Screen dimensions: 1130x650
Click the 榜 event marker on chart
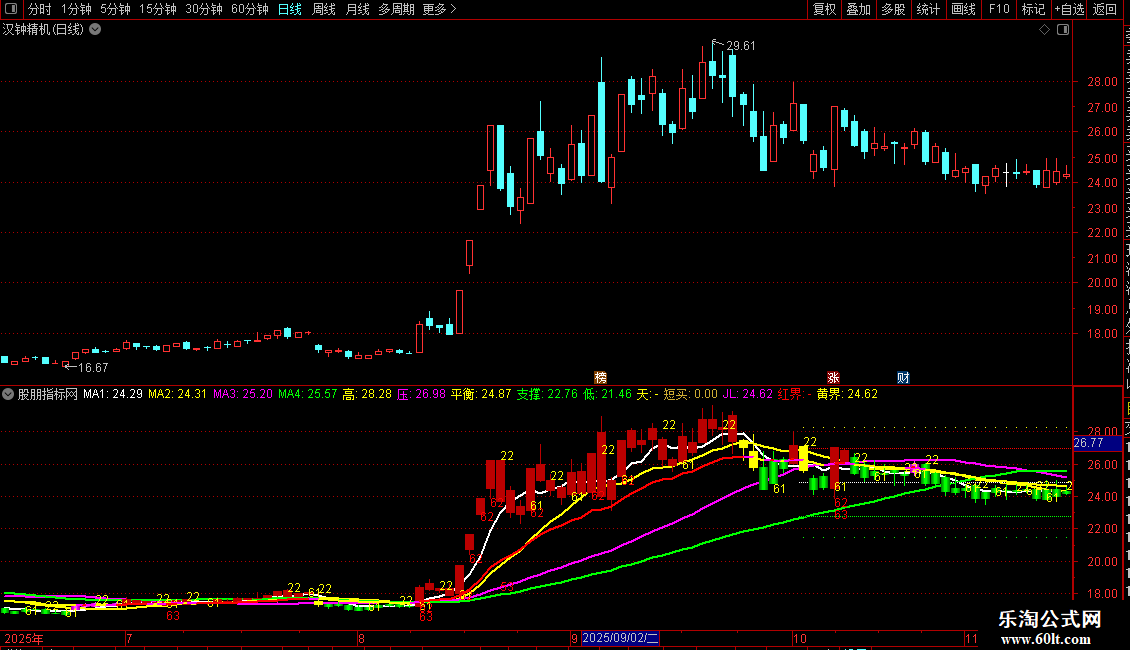pos(600,378)
